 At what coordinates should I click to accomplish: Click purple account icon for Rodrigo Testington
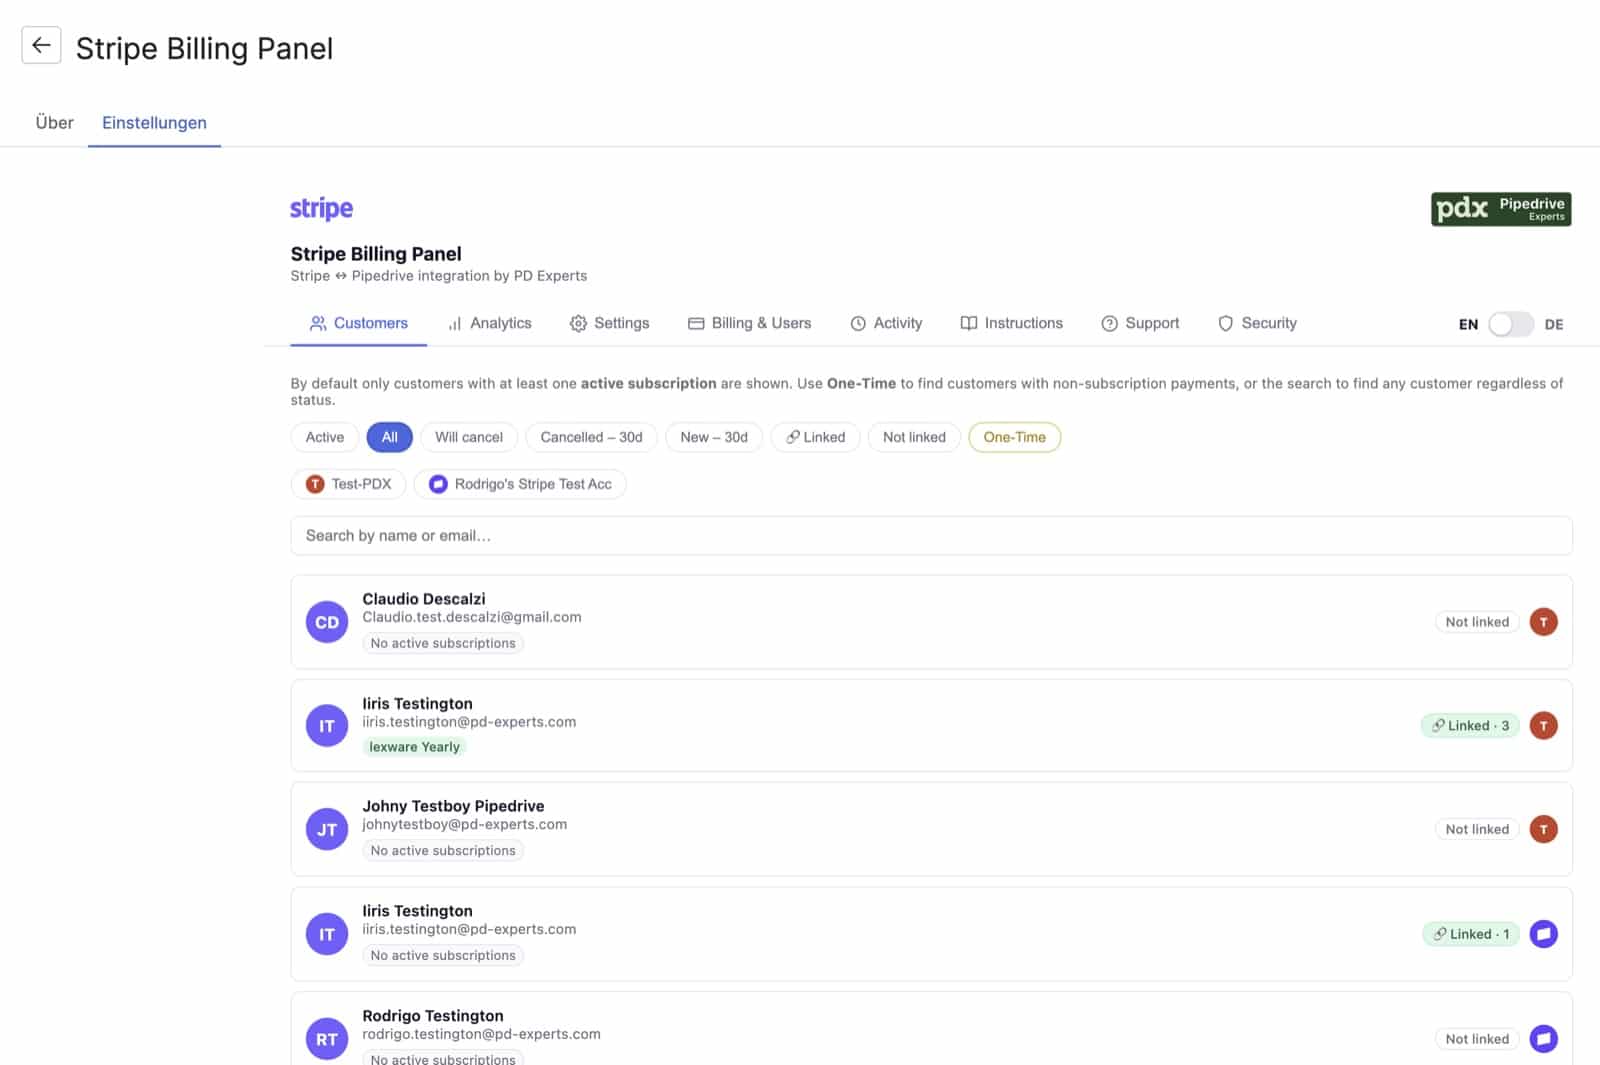click(x=1544, y=1039)
